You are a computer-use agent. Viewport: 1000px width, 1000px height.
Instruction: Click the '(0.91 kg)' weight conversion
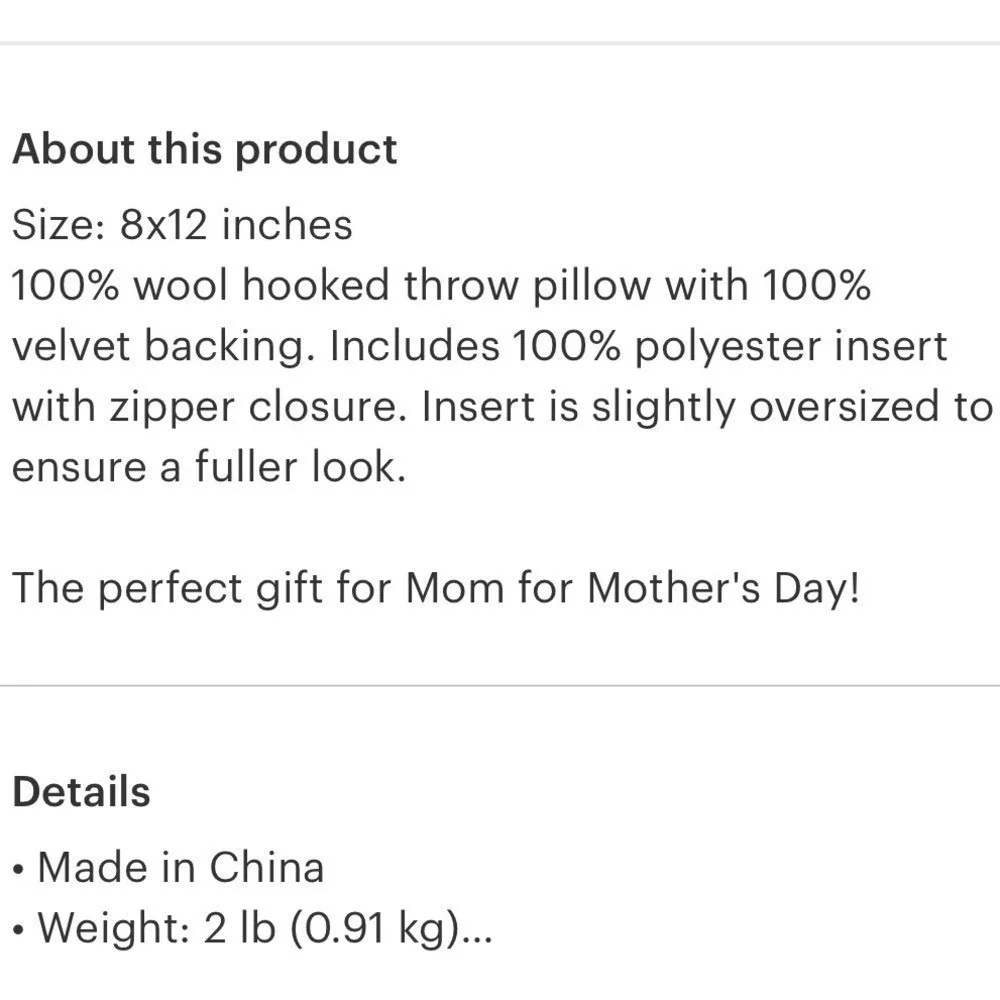(x=375, y=929)
